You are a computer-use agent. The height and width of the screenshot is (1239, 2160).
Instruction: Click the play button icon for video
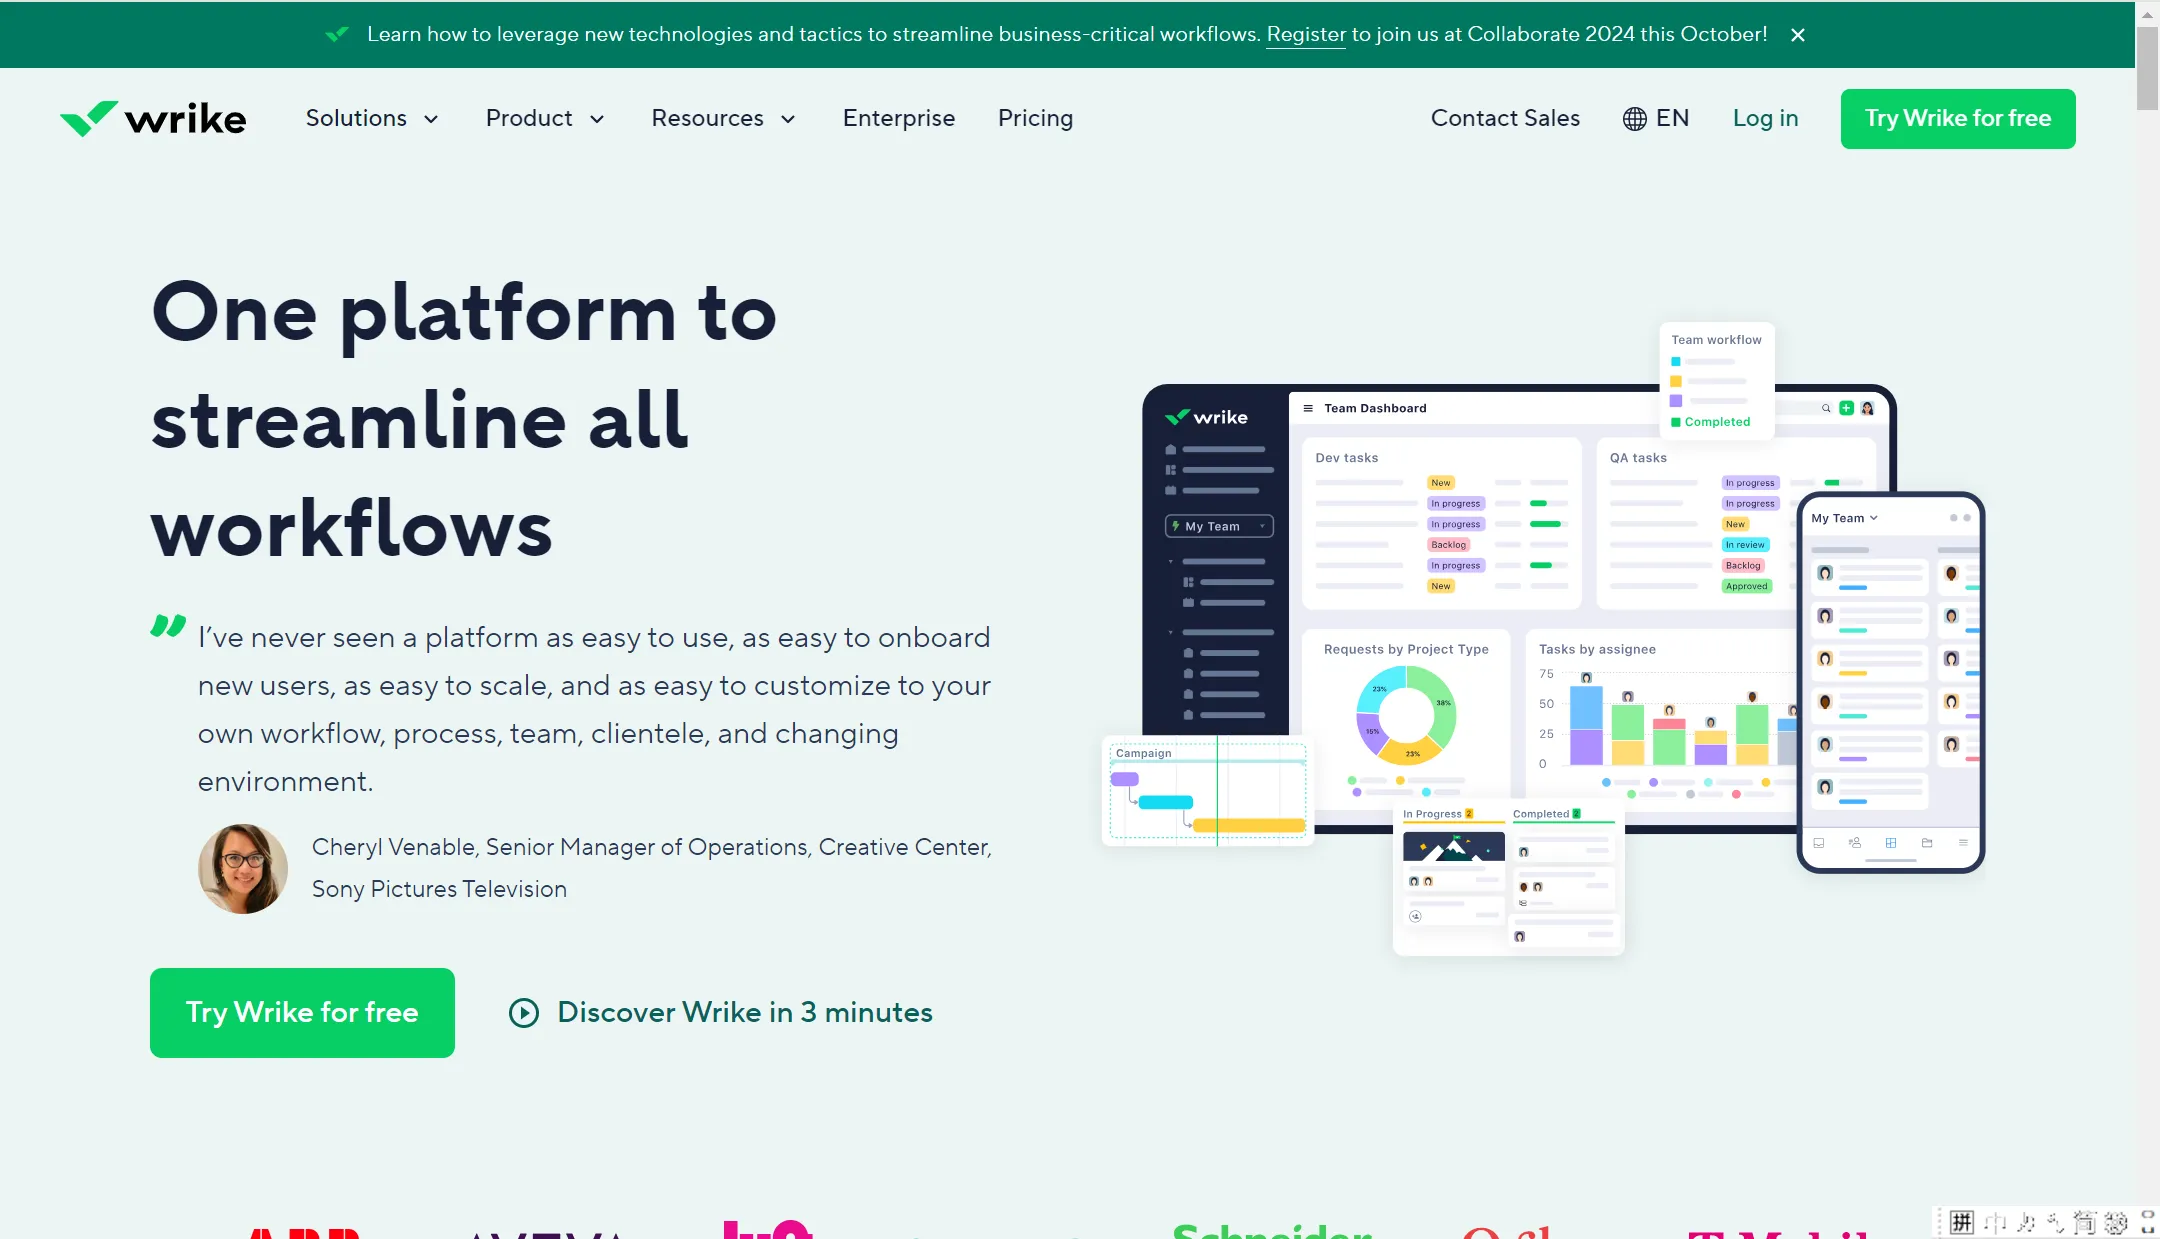click(522, 1012)
